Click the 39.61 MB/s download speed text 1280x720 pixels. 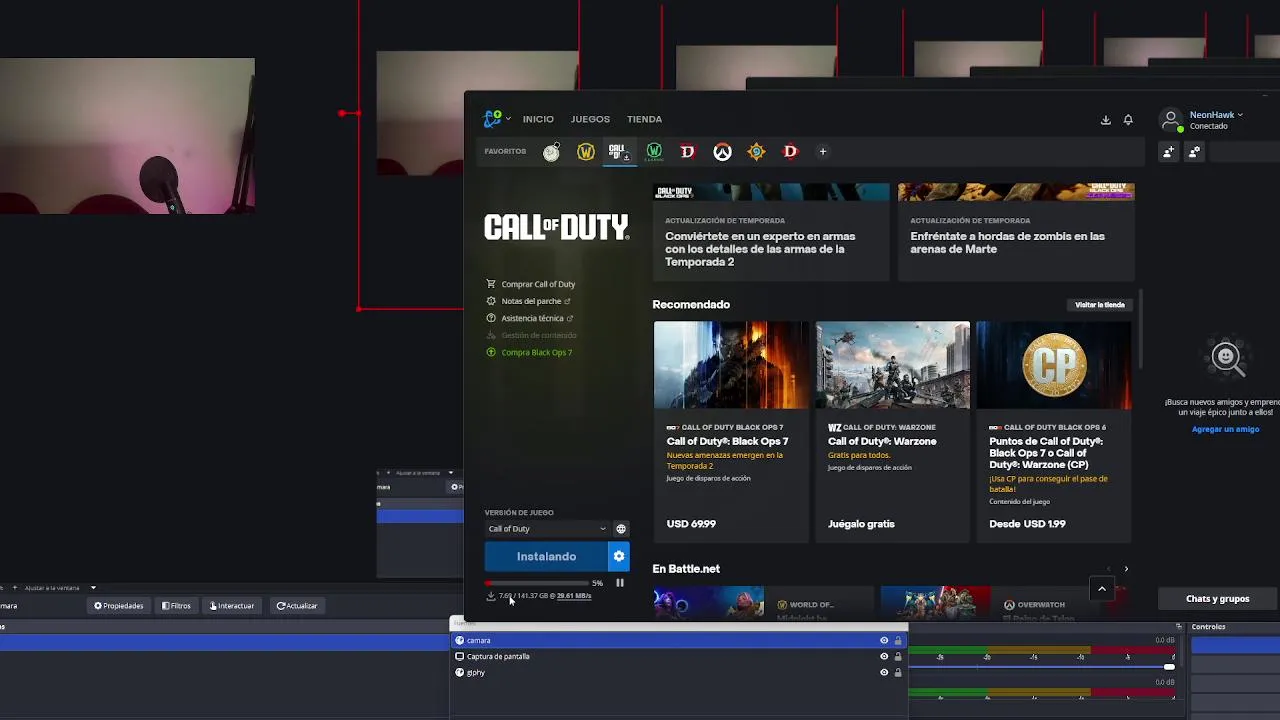pyautogui.click(x=574, y=596)
